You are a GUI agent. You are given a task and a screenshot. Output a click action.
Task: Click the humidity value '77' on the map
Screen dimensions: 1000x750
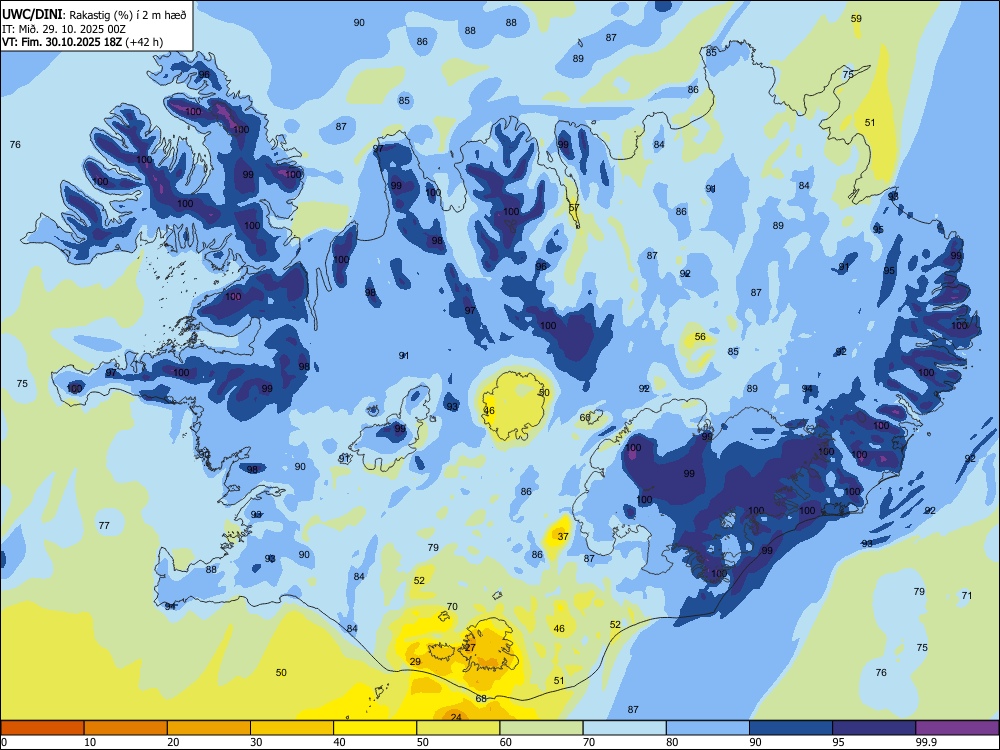pyautogui.click(x=104, y=526)
